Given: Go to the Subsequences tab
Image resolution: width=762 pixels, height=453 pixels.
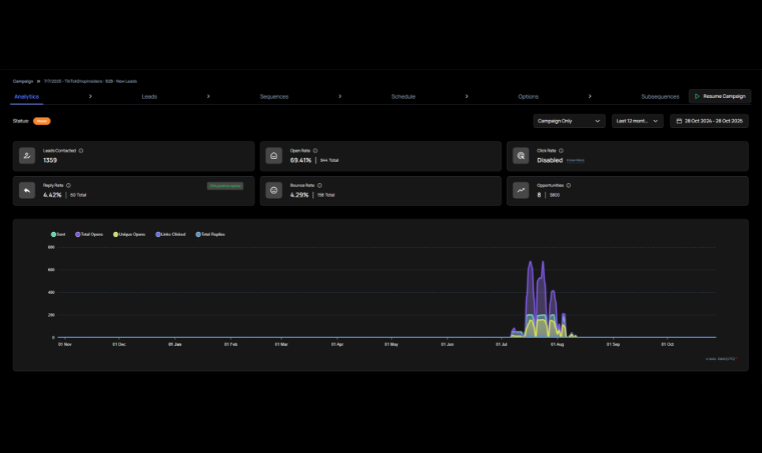Looking at the screenshot, I should pos(660,97).
